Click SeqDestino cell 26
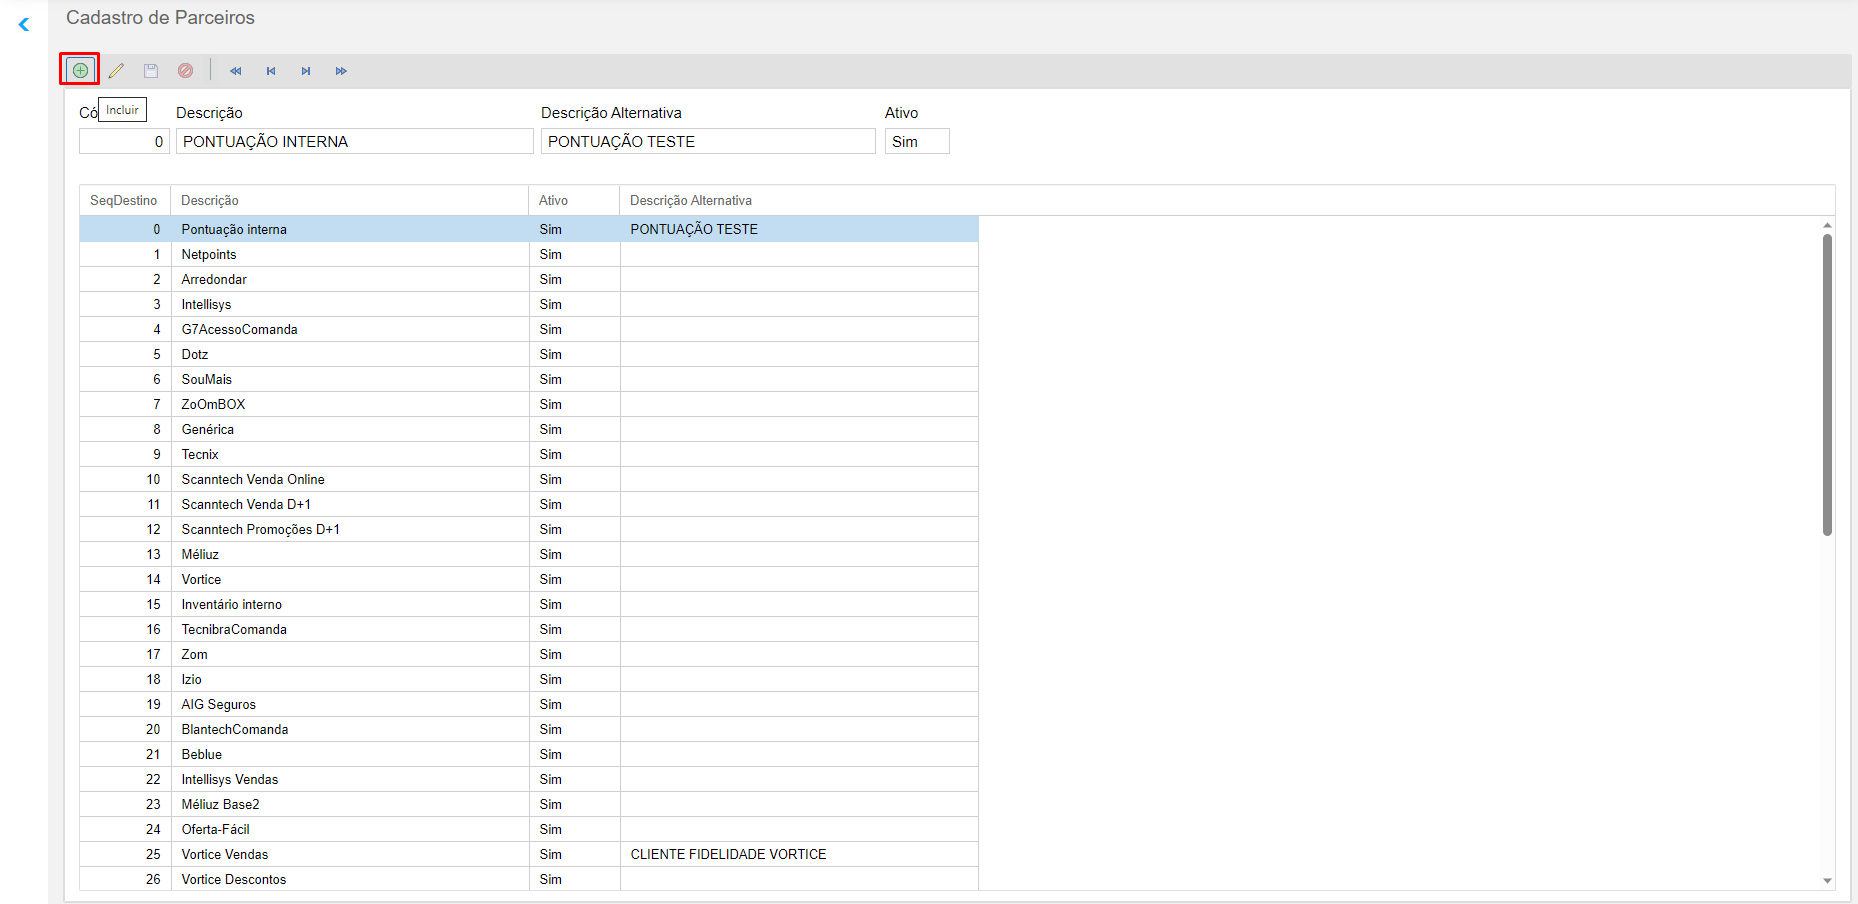The width and height of the screenshot is (1858, 904). coord(125,879)
